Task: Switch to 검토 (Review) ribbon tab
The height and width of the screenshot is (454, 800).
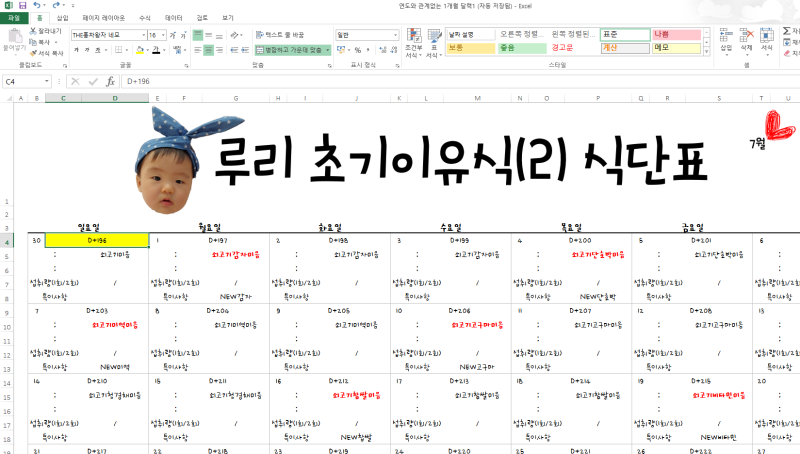Action: (x=202, y=18)
